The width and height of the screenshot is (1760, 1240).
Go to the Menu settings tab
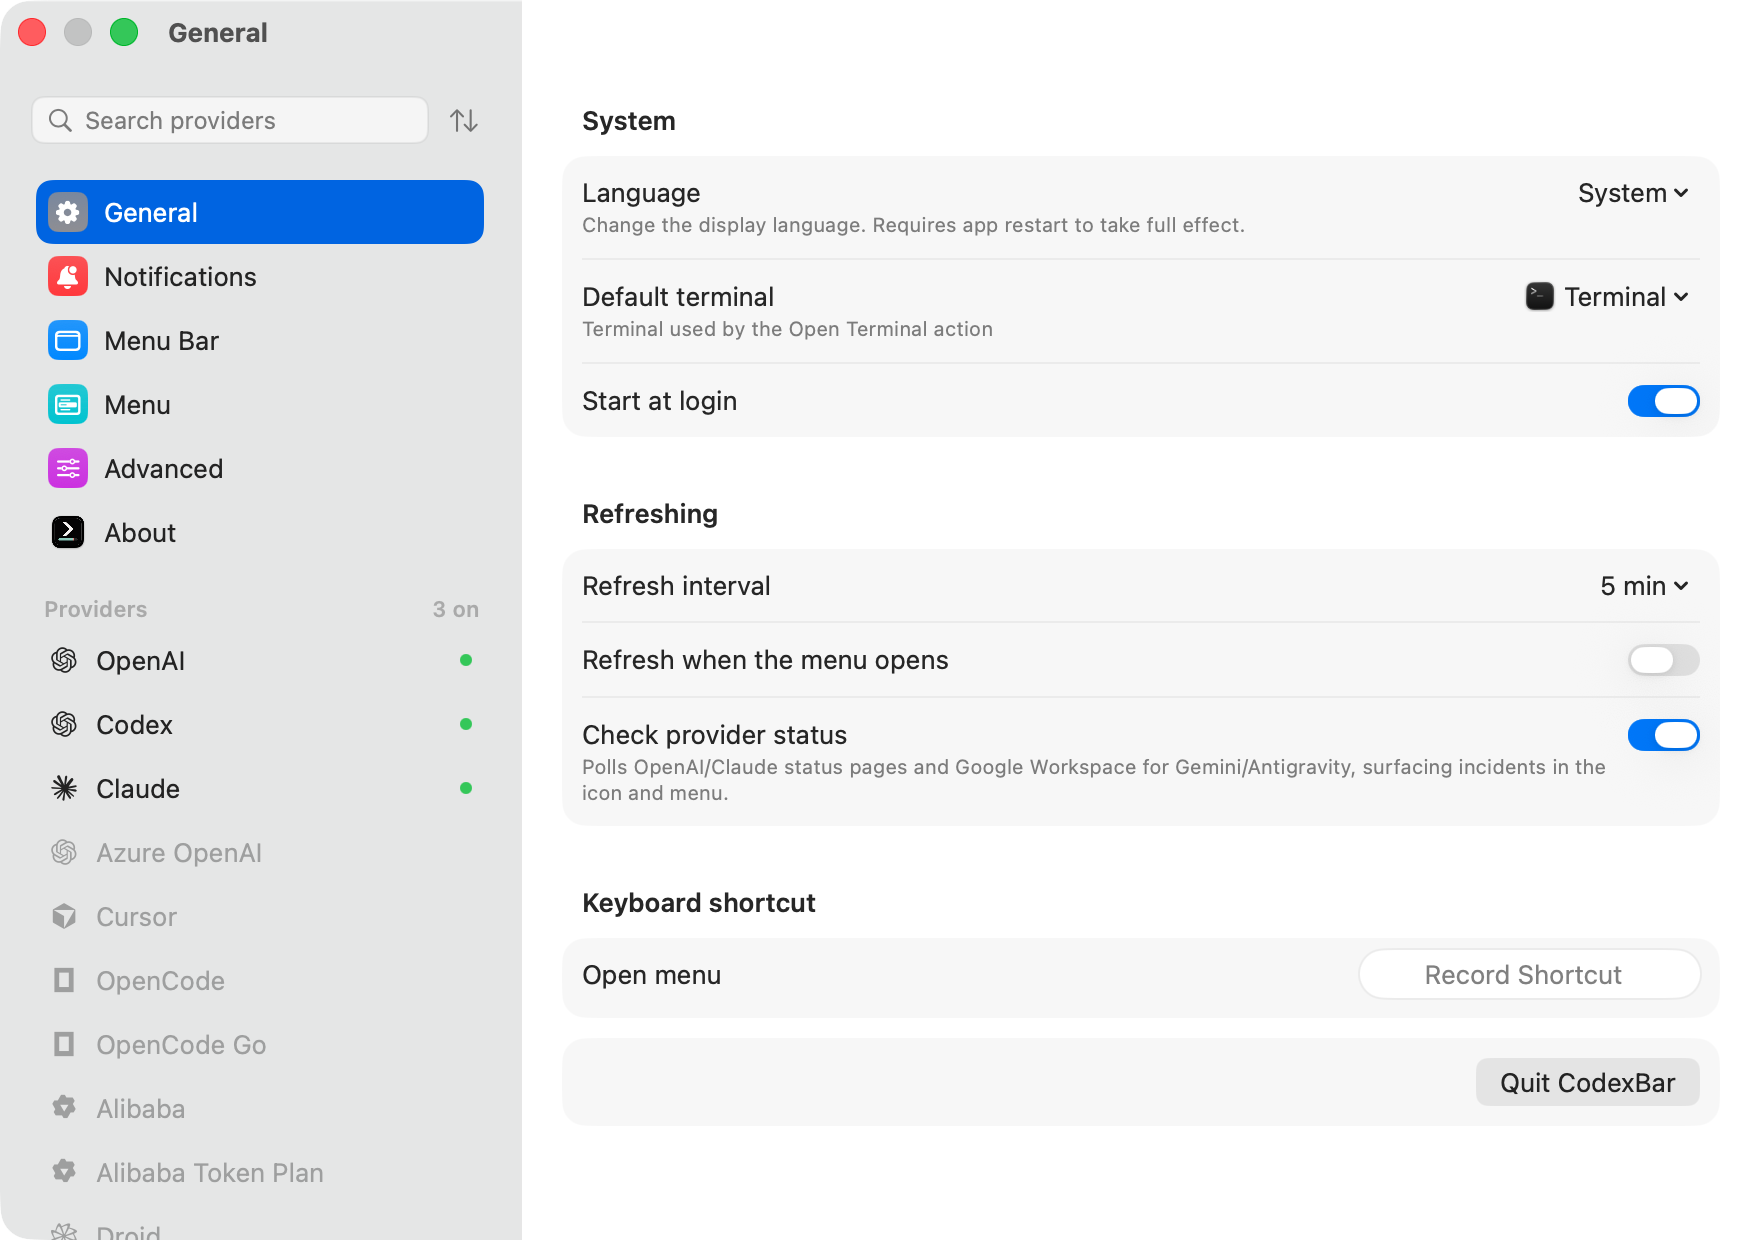pos(260,404)
